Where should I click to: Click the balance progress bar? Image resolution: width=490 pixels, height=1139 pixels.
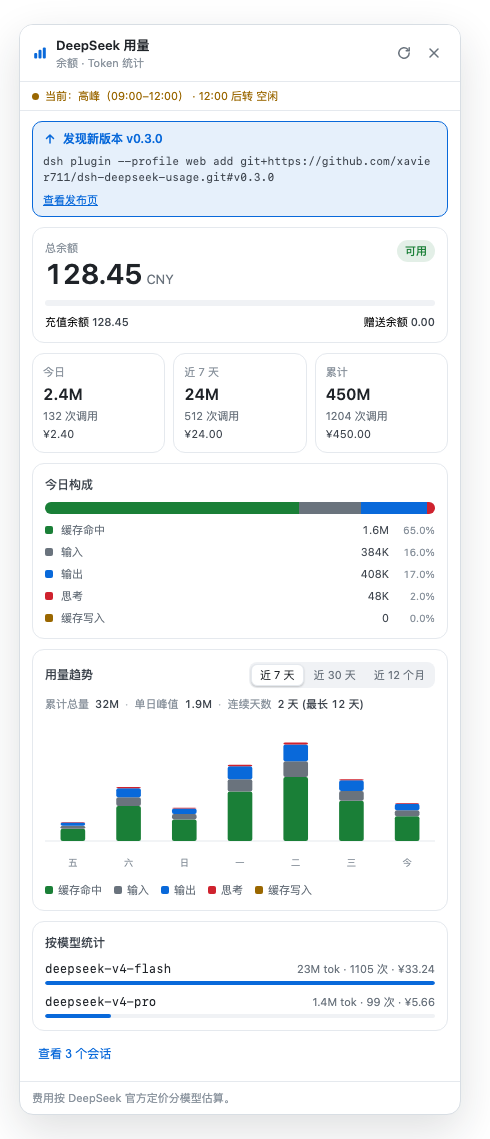pos(240,303)
